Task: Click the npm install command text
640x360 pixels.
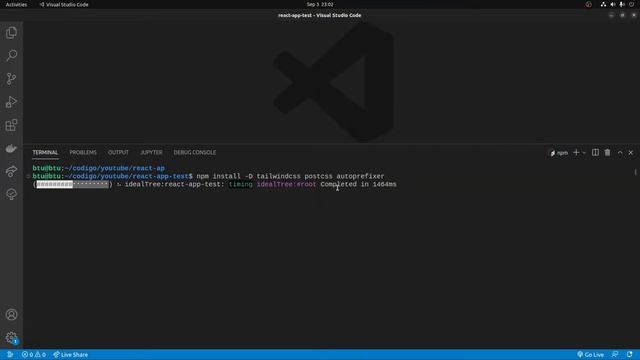Action: coord(290,176)
